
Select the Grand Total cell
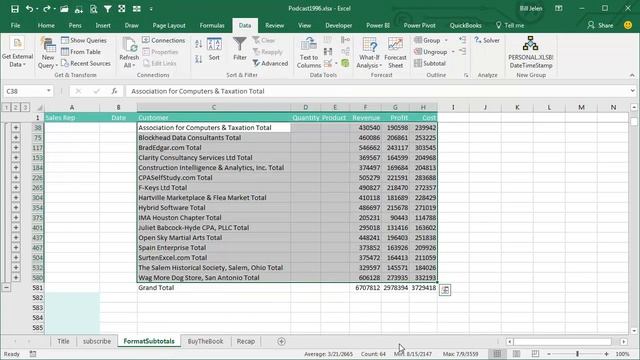click(214, 288)
